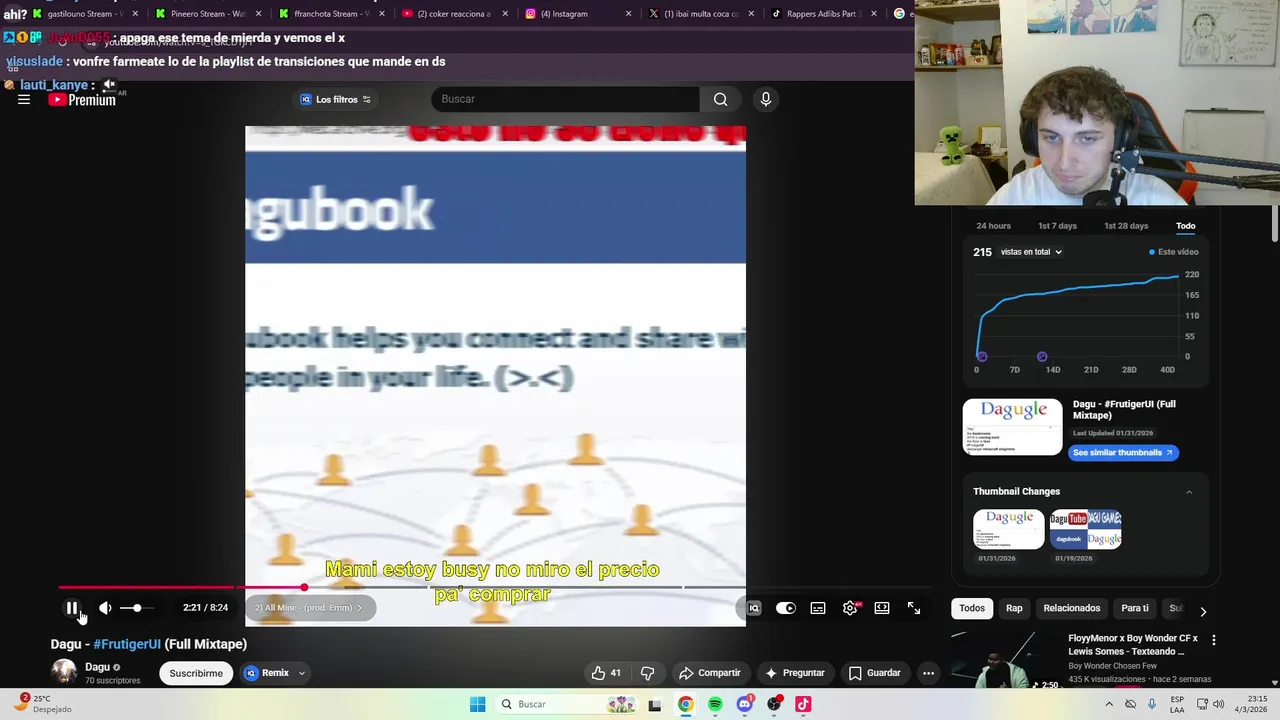Screen dimensions: 1280x720
Task: Open the 'Los filtros' vidIQ filter button
Action: 336,99
